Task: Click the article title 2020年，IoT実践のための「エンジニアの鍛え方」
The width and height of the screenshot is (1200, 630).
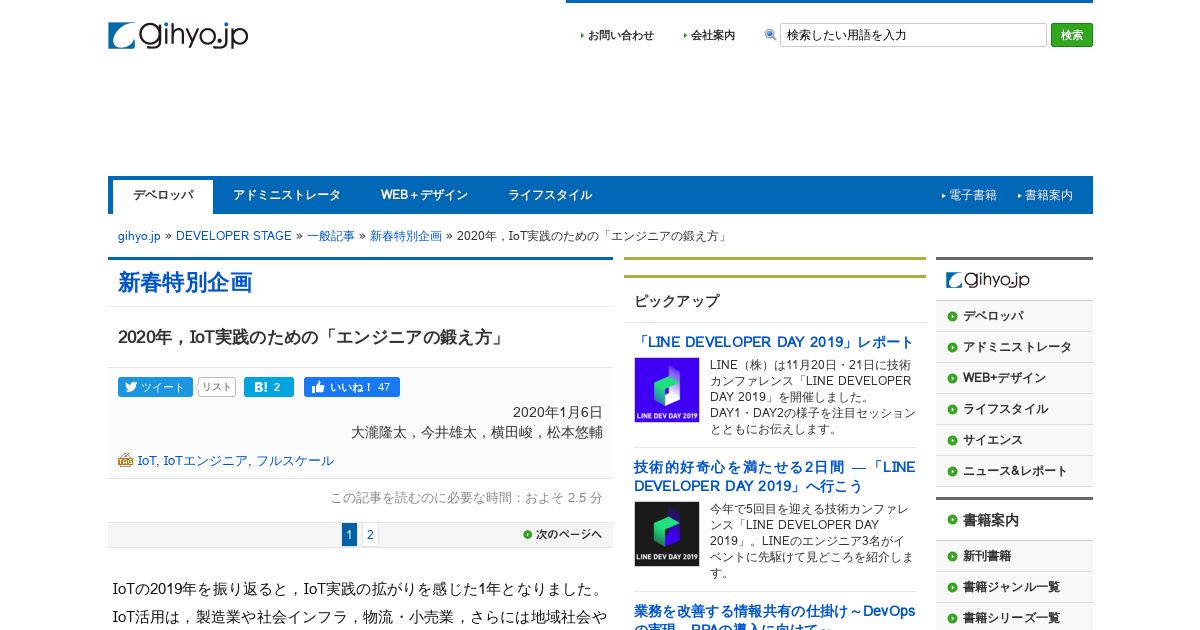Action: pyautogui.click(x=311, y=337)
